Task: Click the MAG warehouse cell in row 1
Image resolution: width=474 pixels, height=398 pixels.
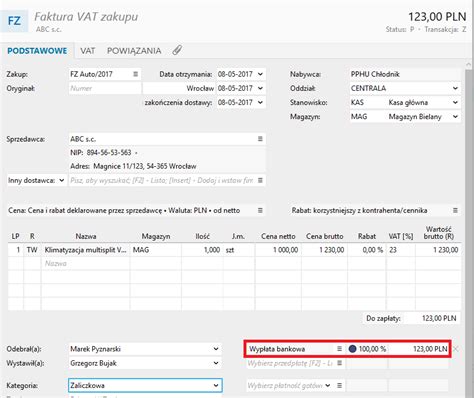Action: click(156, 250)
